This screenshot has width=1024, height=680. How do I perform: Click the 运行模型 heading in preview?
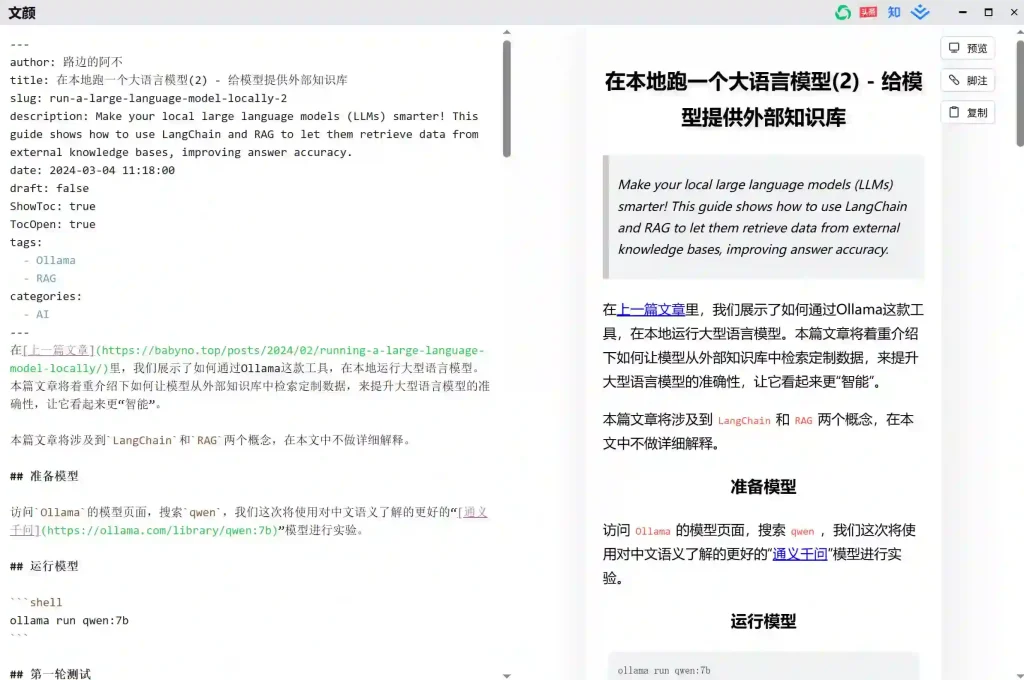[x=763, y=621]
